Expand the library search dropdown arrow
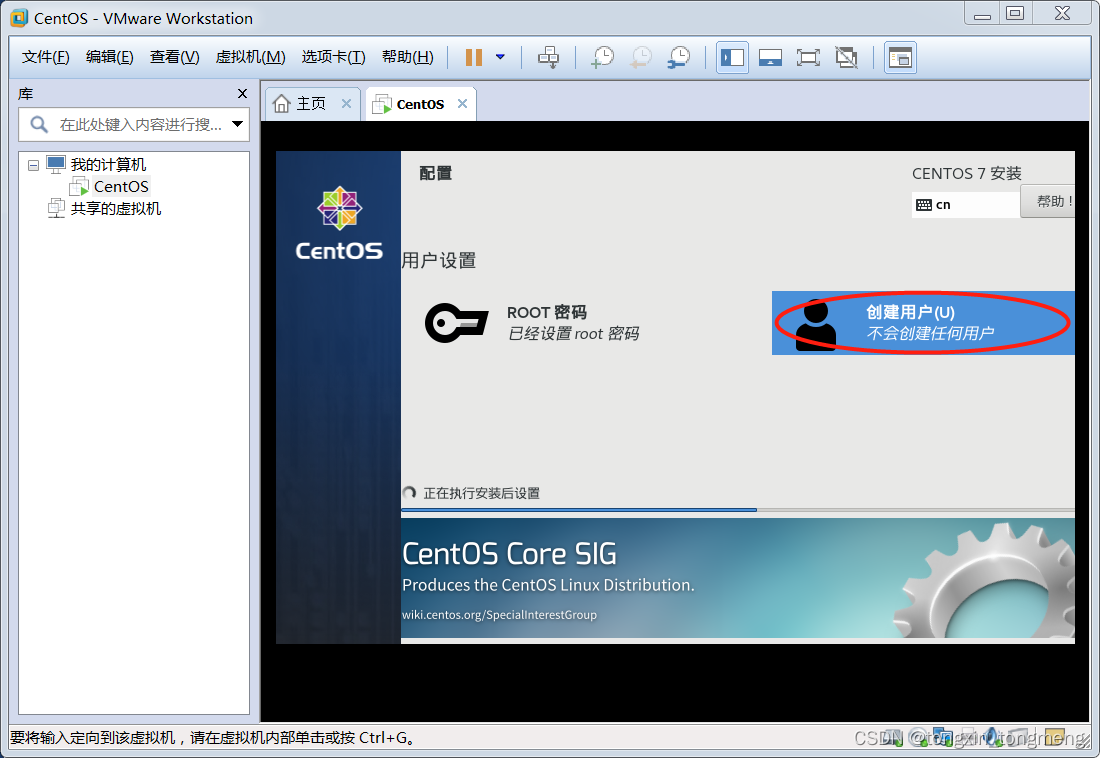Screen dimensions: 1100x758 [x=238, y=124]
